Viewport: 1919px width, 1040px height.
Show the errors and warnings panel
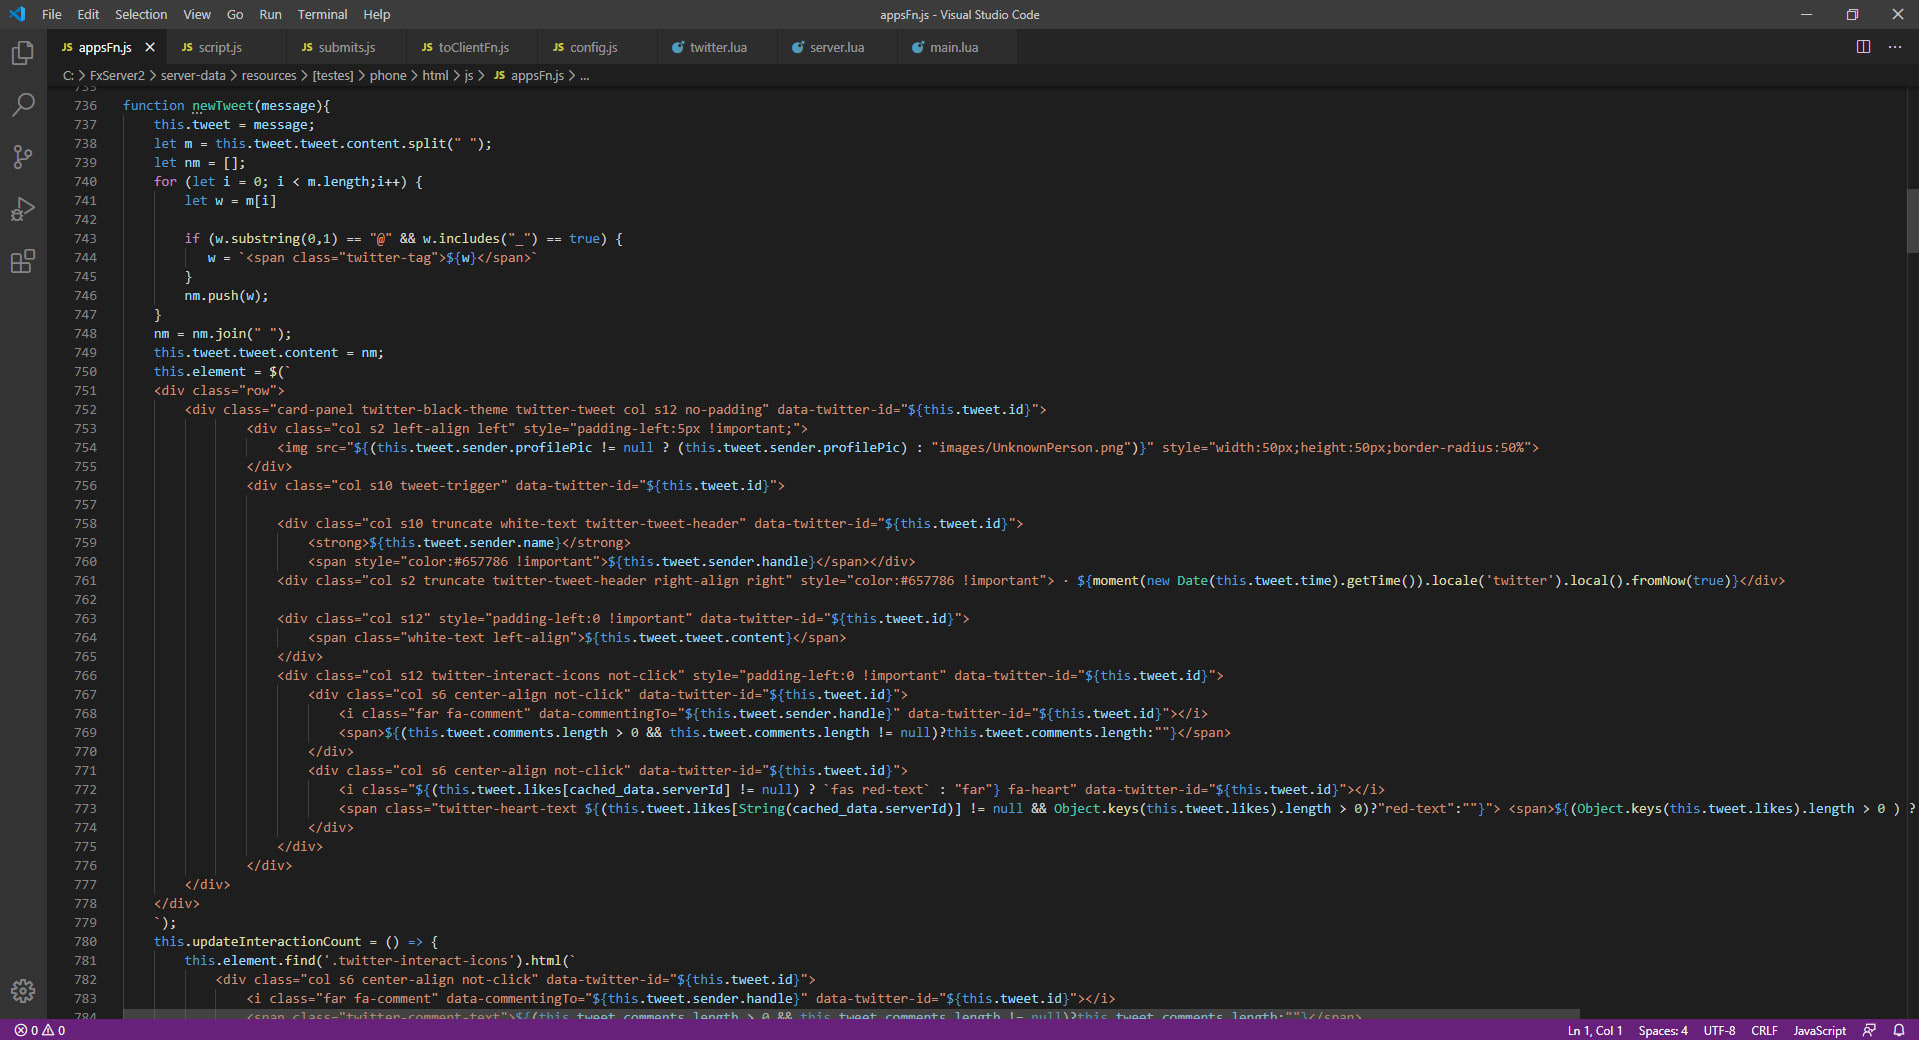pos(40,1030)
